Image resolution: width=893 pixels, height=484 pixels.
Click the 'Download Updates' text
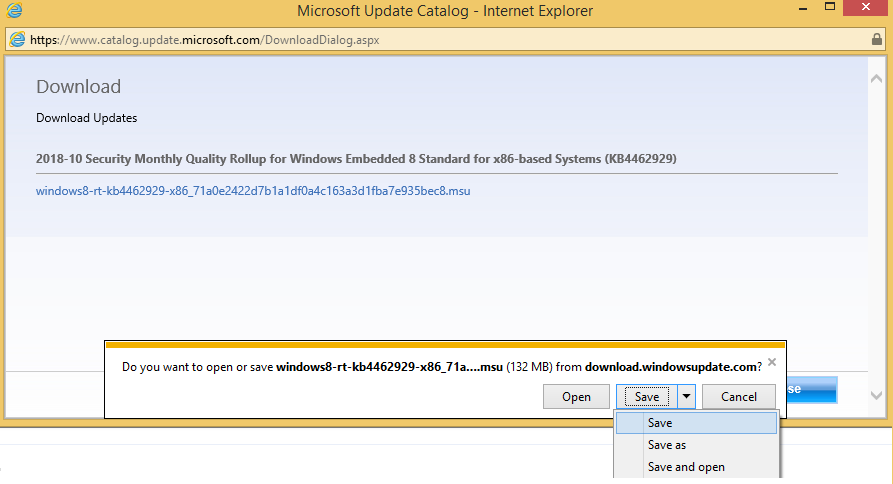[x=87, y=118]
